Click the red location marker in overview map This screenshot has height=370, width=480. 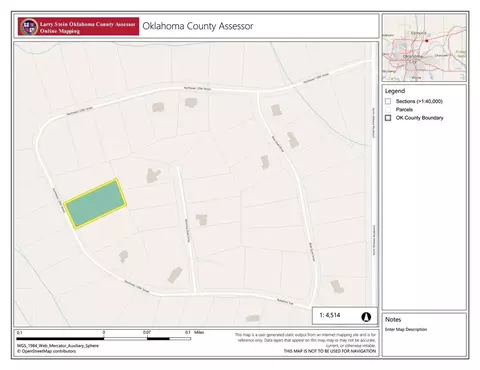click(x=426, y=41)
